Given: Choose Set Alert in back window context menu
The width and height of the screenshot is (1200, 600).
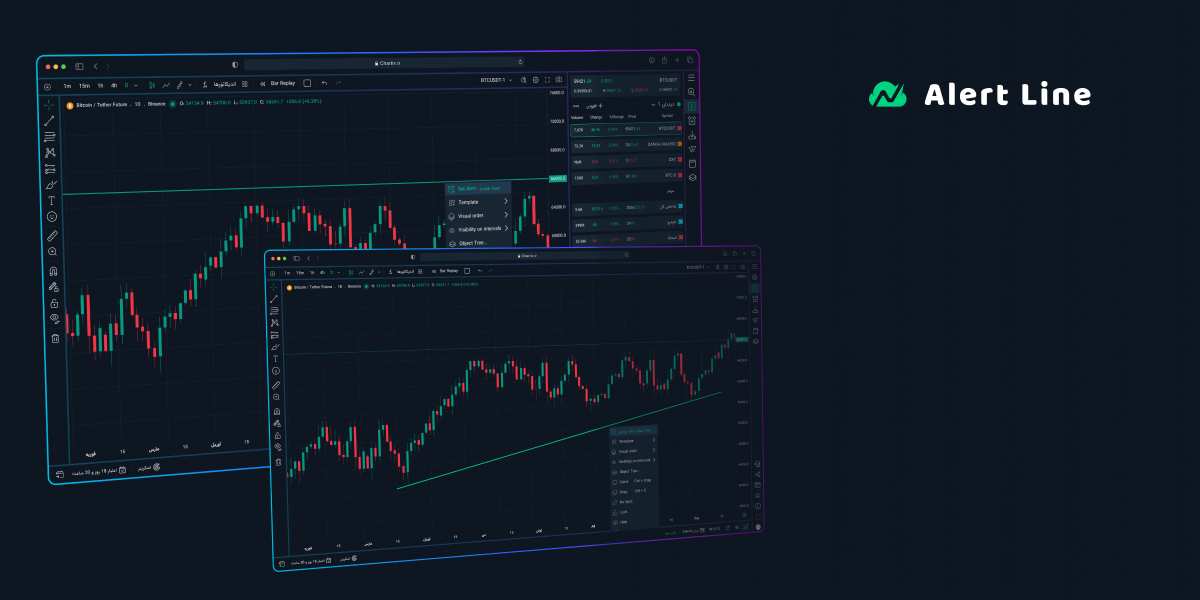Looking at the screenshot, I should [478, 188].
